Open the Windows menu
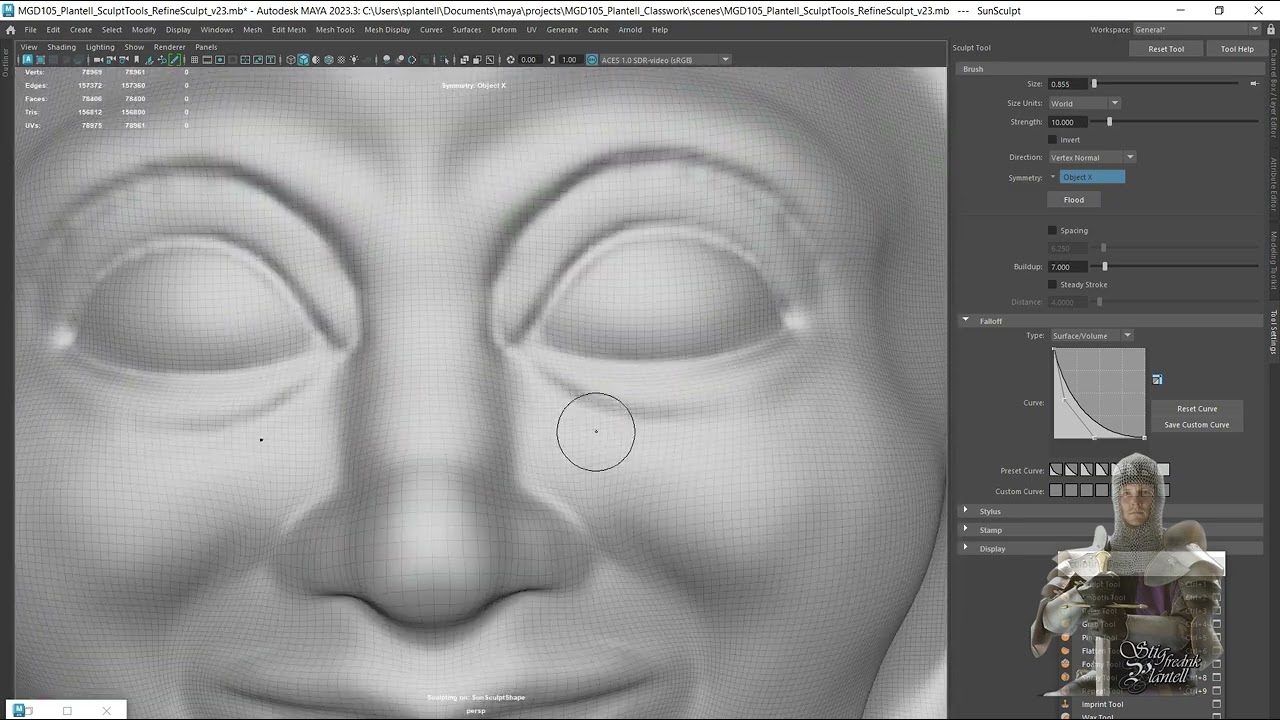Image resolution: width=1280 pixels, height=720 pixels. (x=216, y=30)
